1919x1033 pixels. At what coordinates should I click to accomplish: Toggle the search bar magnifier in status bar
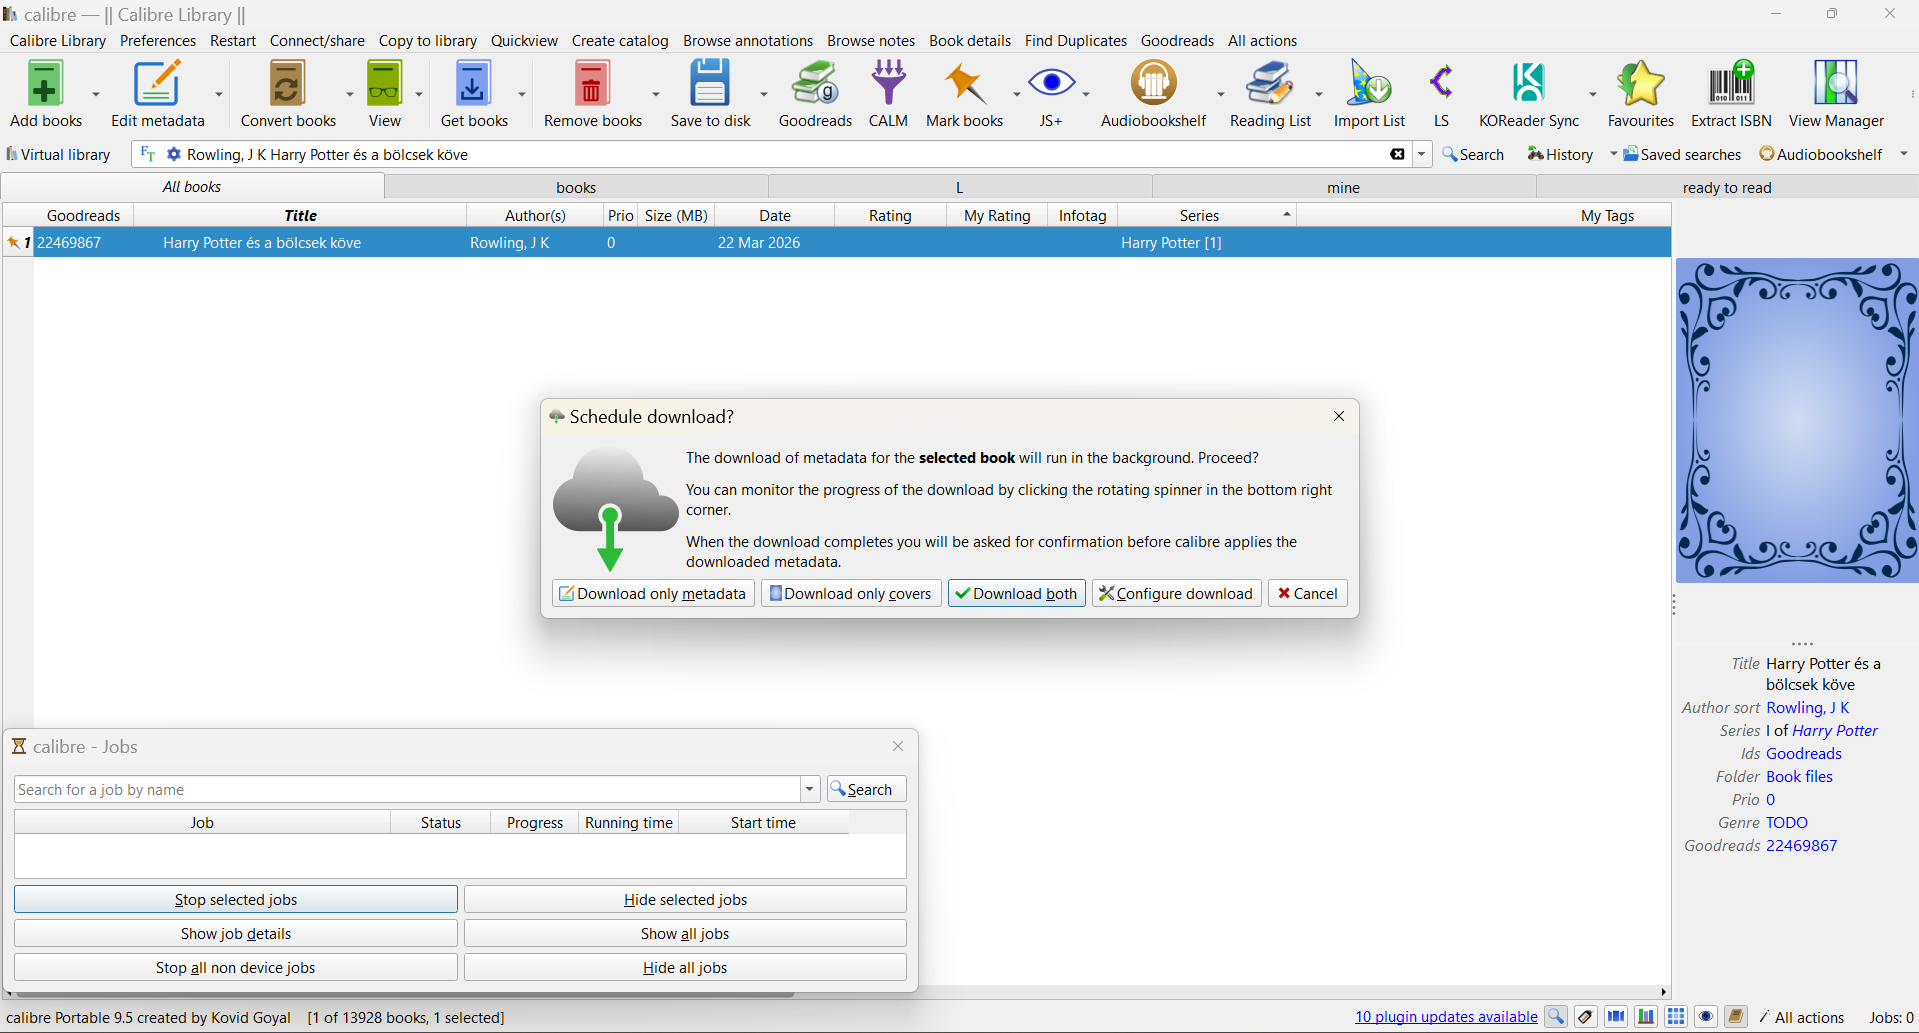(1556, 1017)
